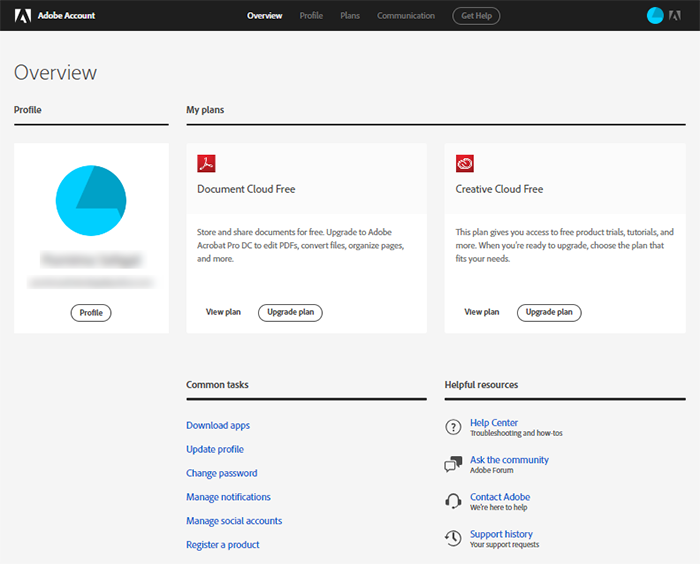Upgrade the Document Cloud Free plan
700x564 pixels.
pos(290,312)
